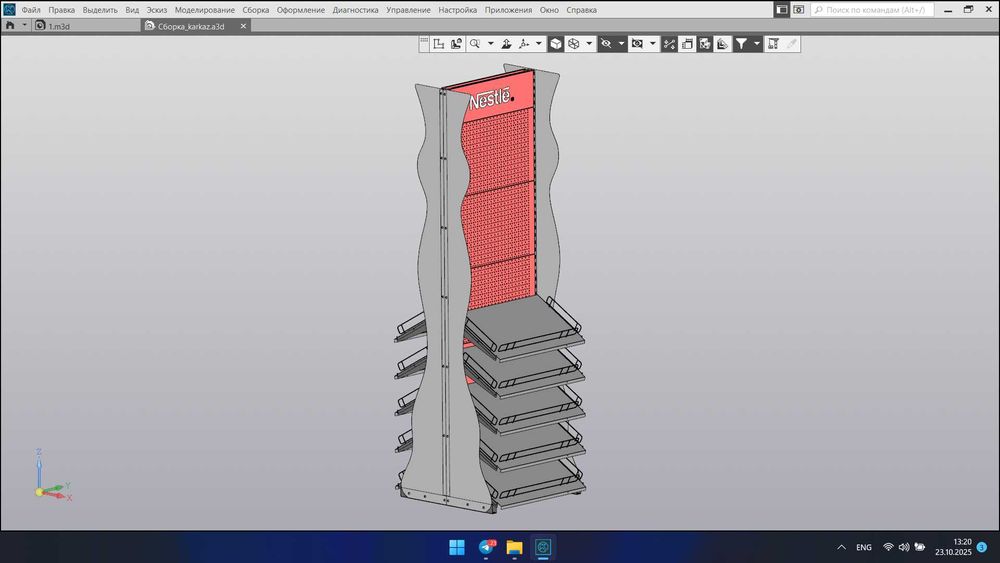
Task: Click in the command search field
Action: tap(875, 10)
